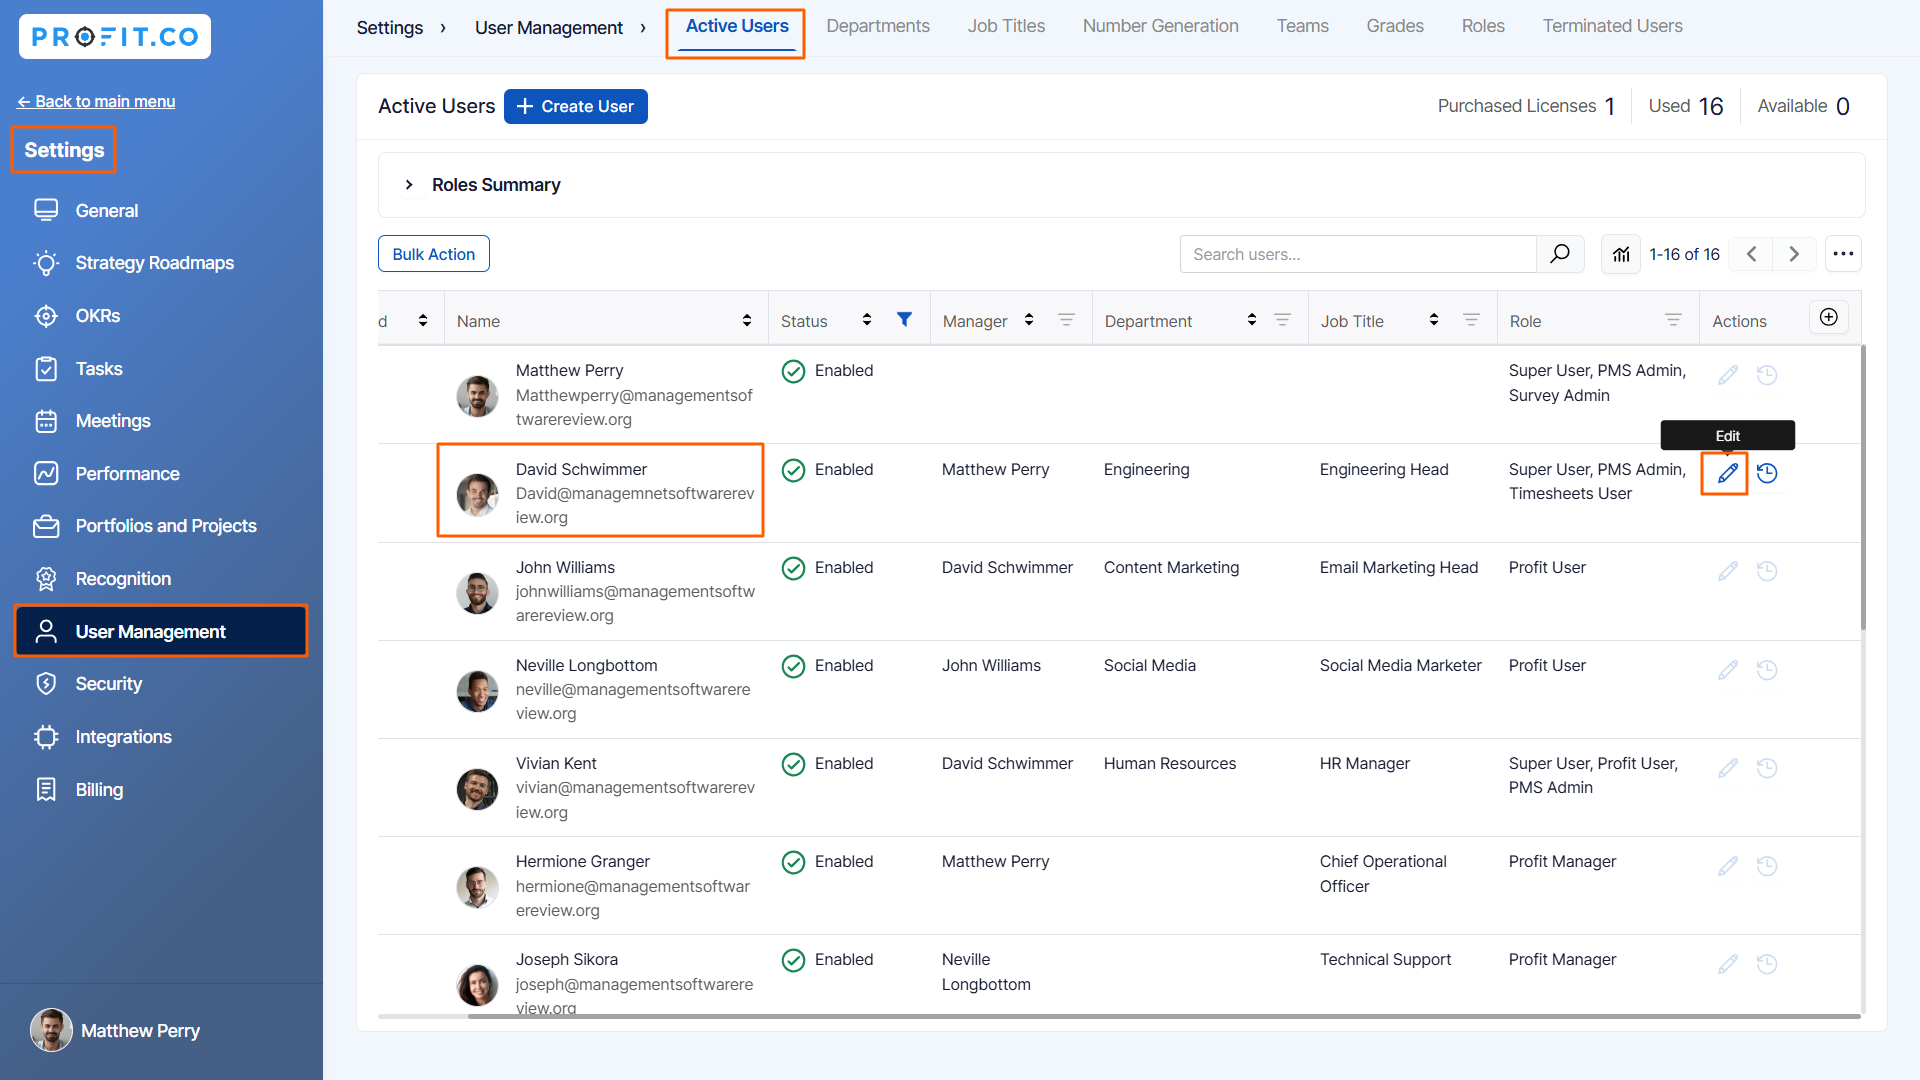Open the Role column filter
Screen dimensions: 1920x1080
(x=1672, y=320)
